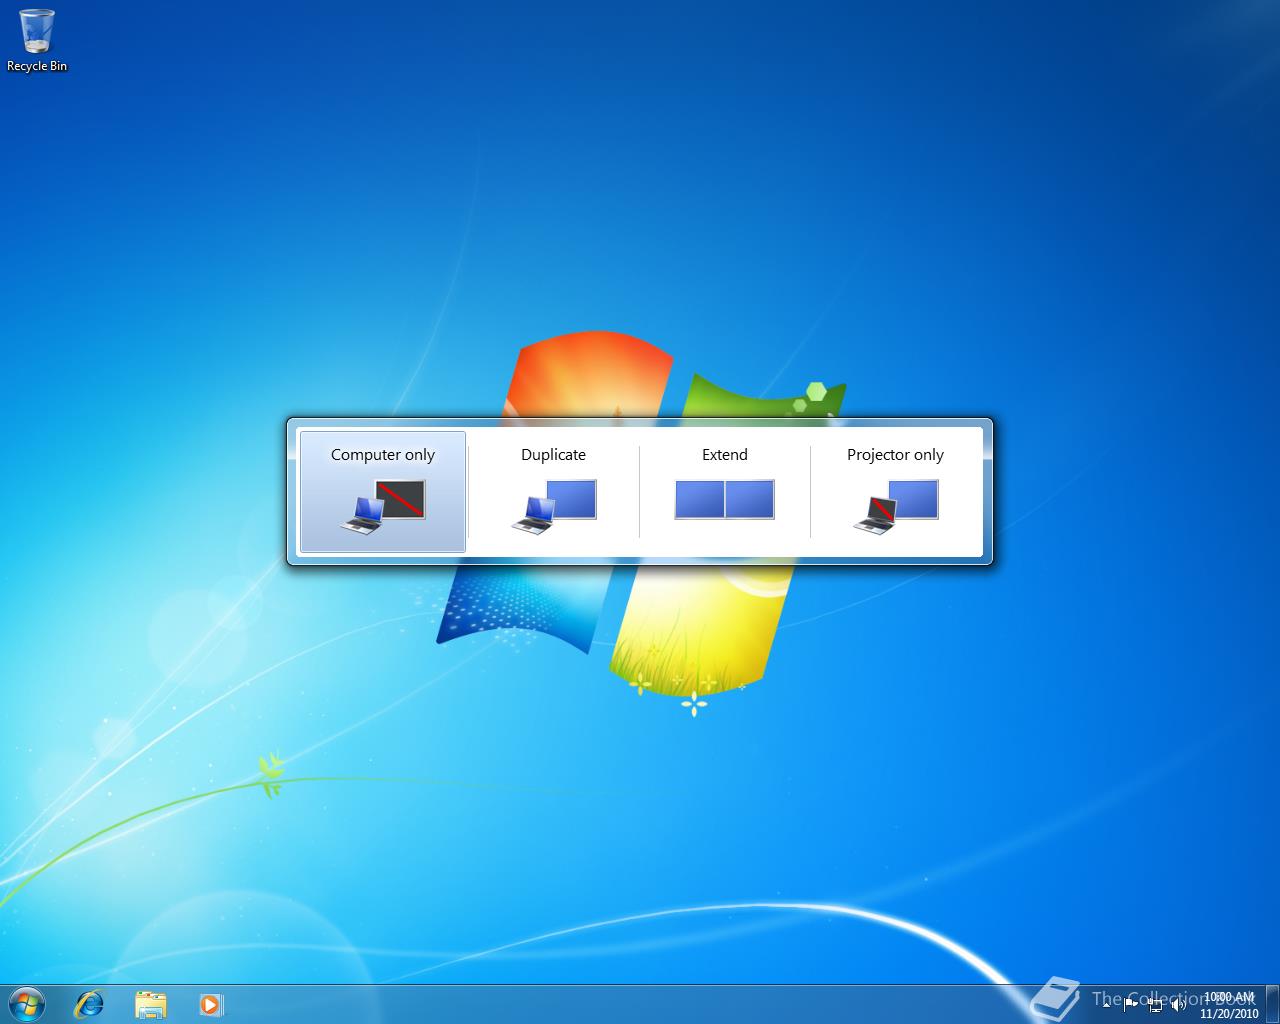Screen dimensions: 1280x1024
Task: Click the Show Desktop button
Action: (1272, 1004)
